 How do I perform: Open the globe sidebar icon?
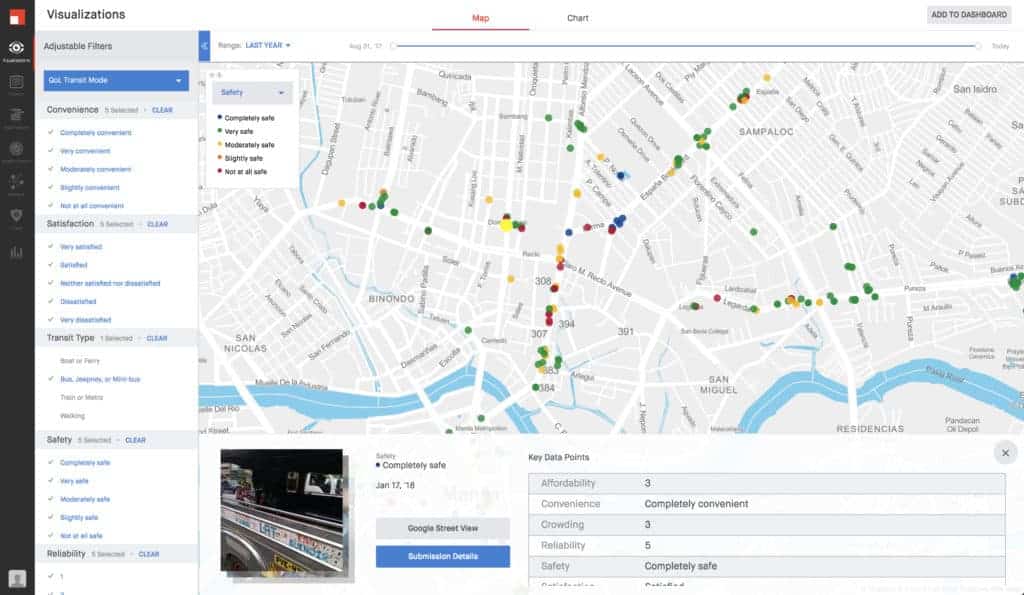click(x=16, y=149)
